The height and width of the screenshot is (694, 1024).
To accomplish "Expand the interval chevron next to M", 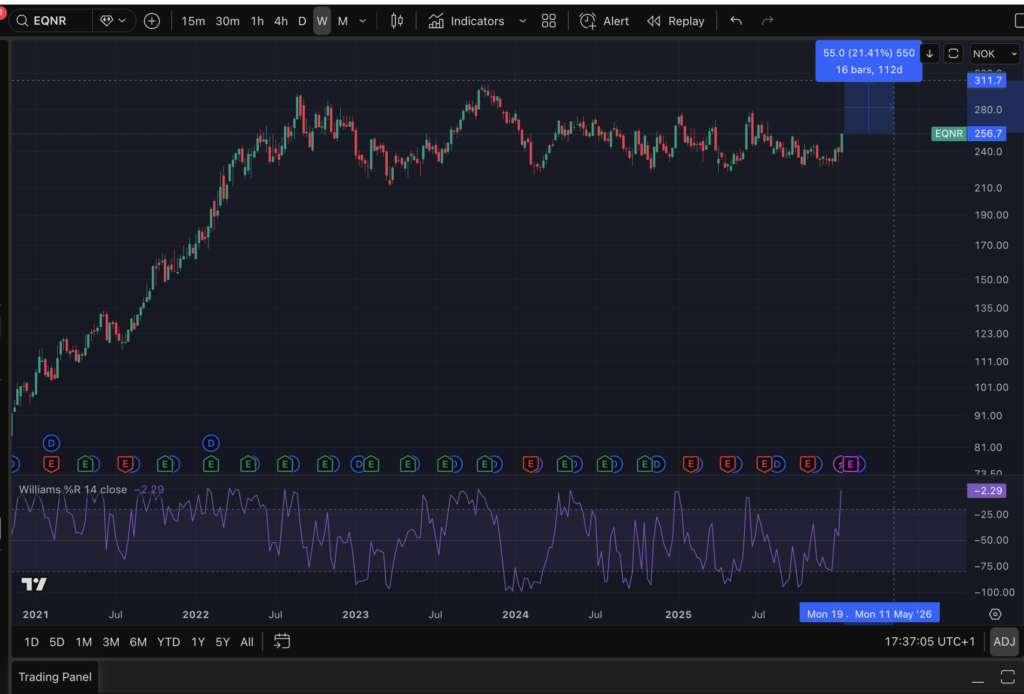I will [x=361, y=20].
